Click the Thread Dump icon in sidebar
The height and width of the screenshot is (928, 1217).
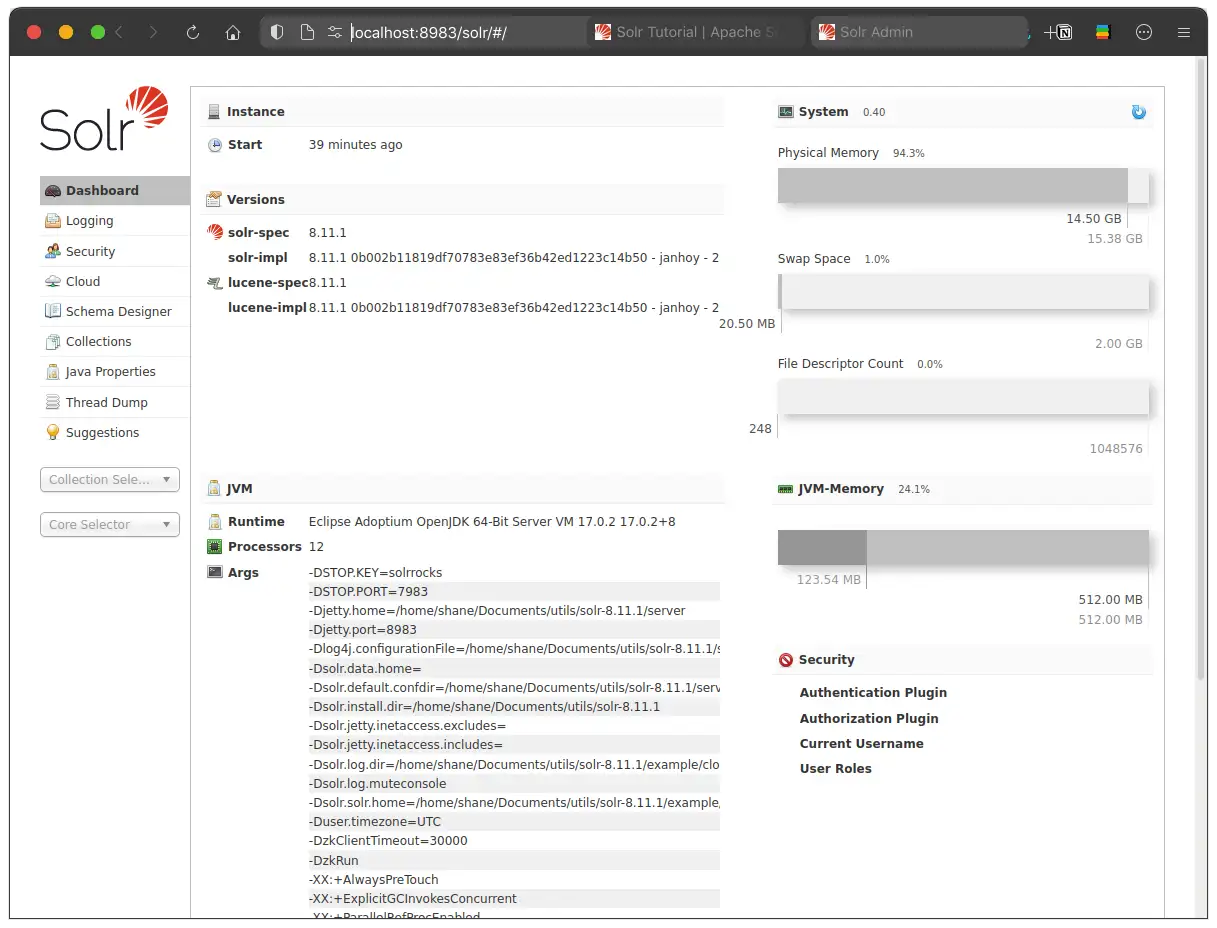point(53,402)
